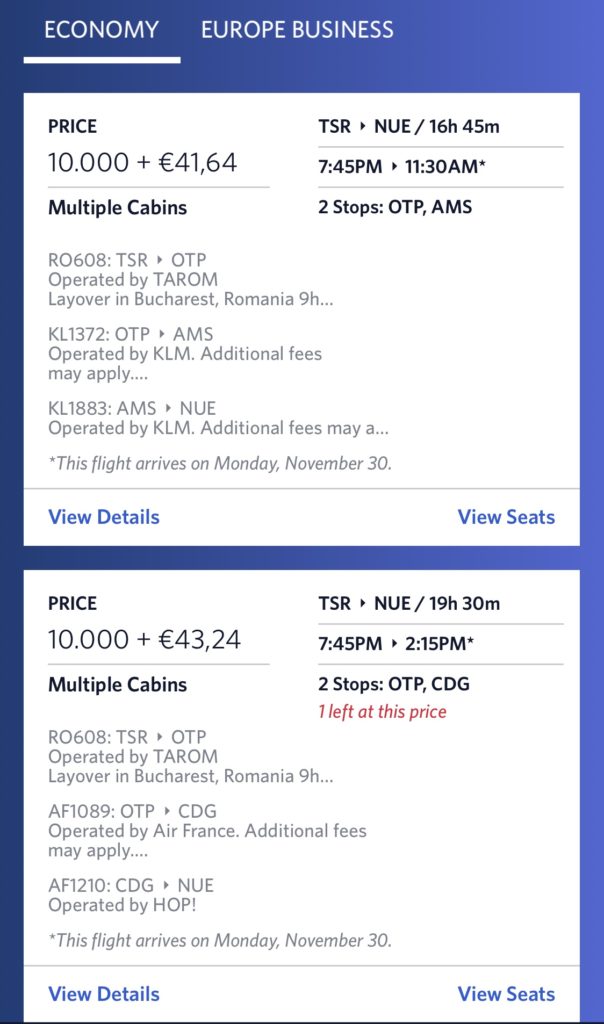Switch to the Economy tab

[x=102, y=30]
